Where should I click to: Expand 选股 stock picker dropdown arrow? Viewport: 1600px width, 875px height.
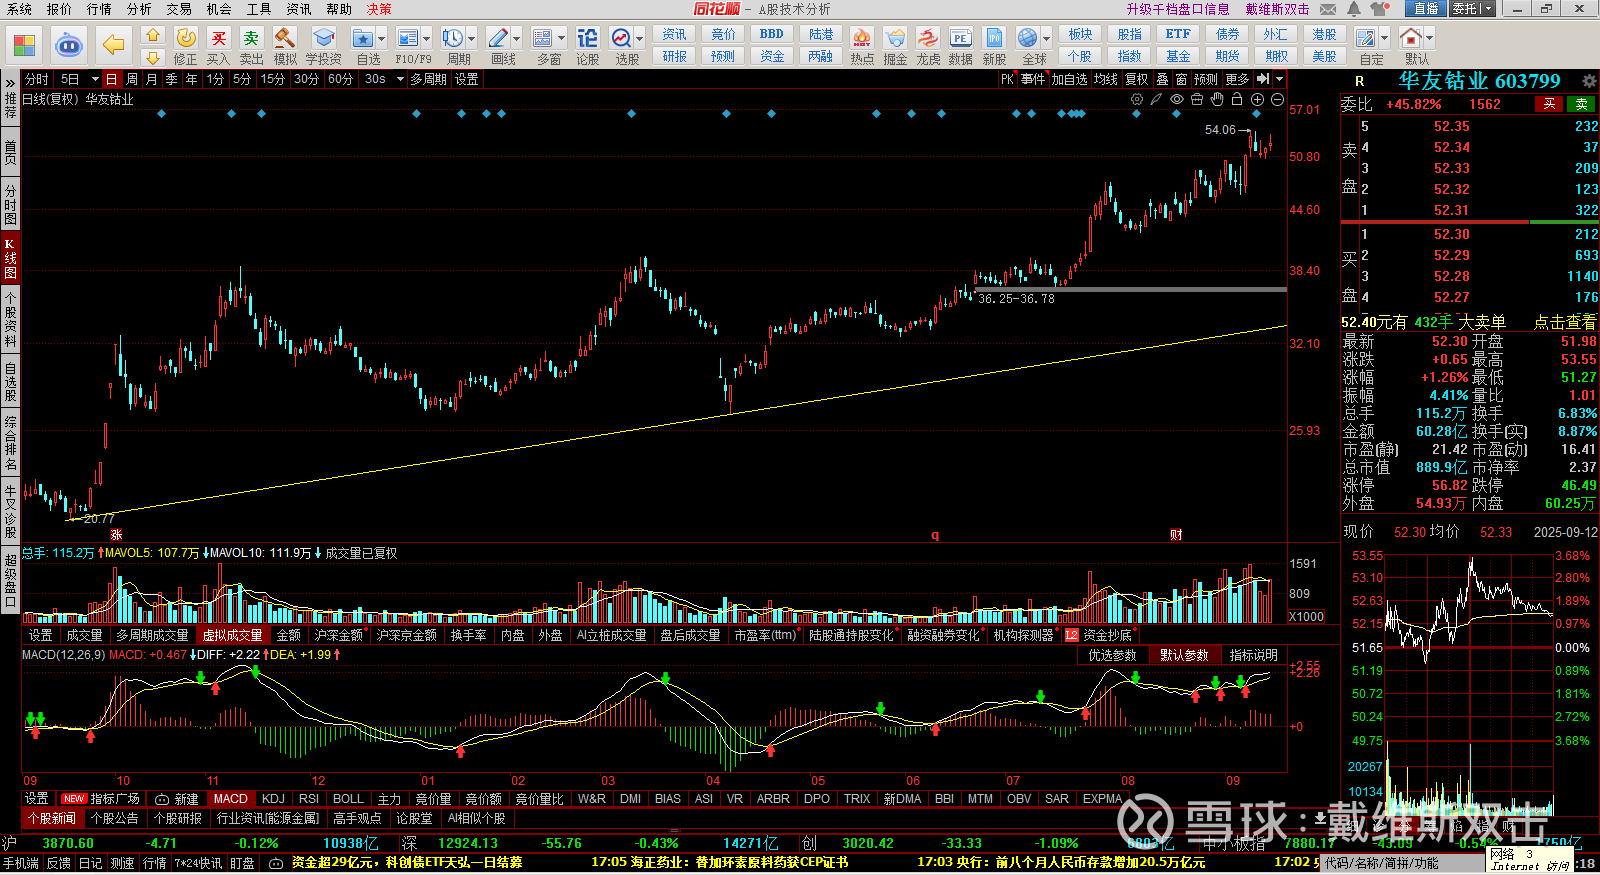pos(639,39)
